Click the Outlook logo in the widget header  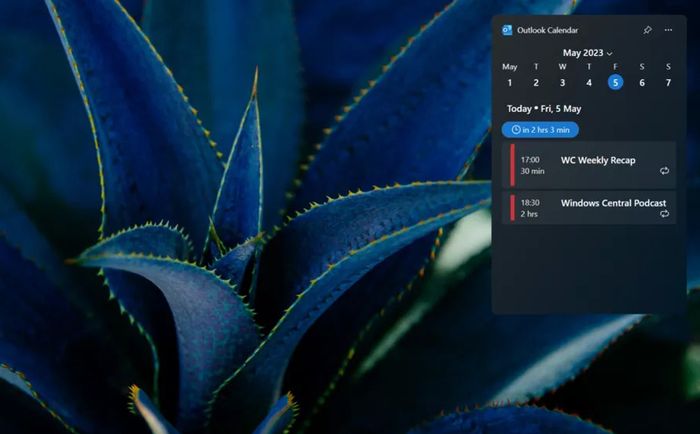tap(507, 30)
